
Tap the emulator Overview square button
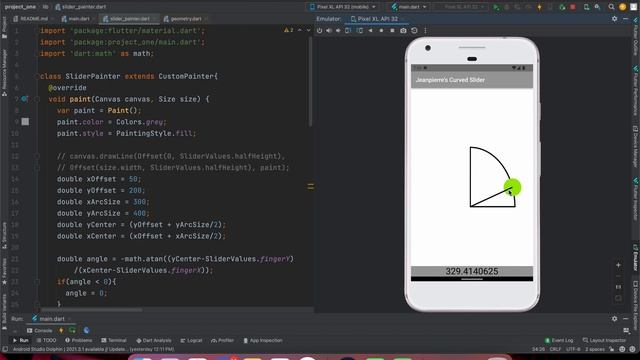click(392, 31)
